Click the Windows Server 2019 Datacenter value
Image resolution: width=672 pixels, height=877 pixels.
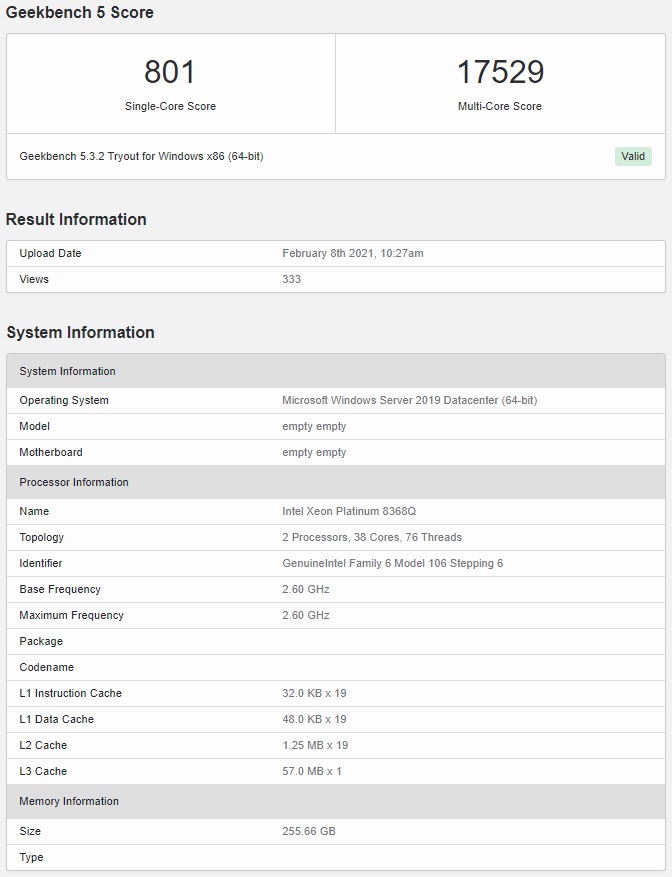click(409, 400)
